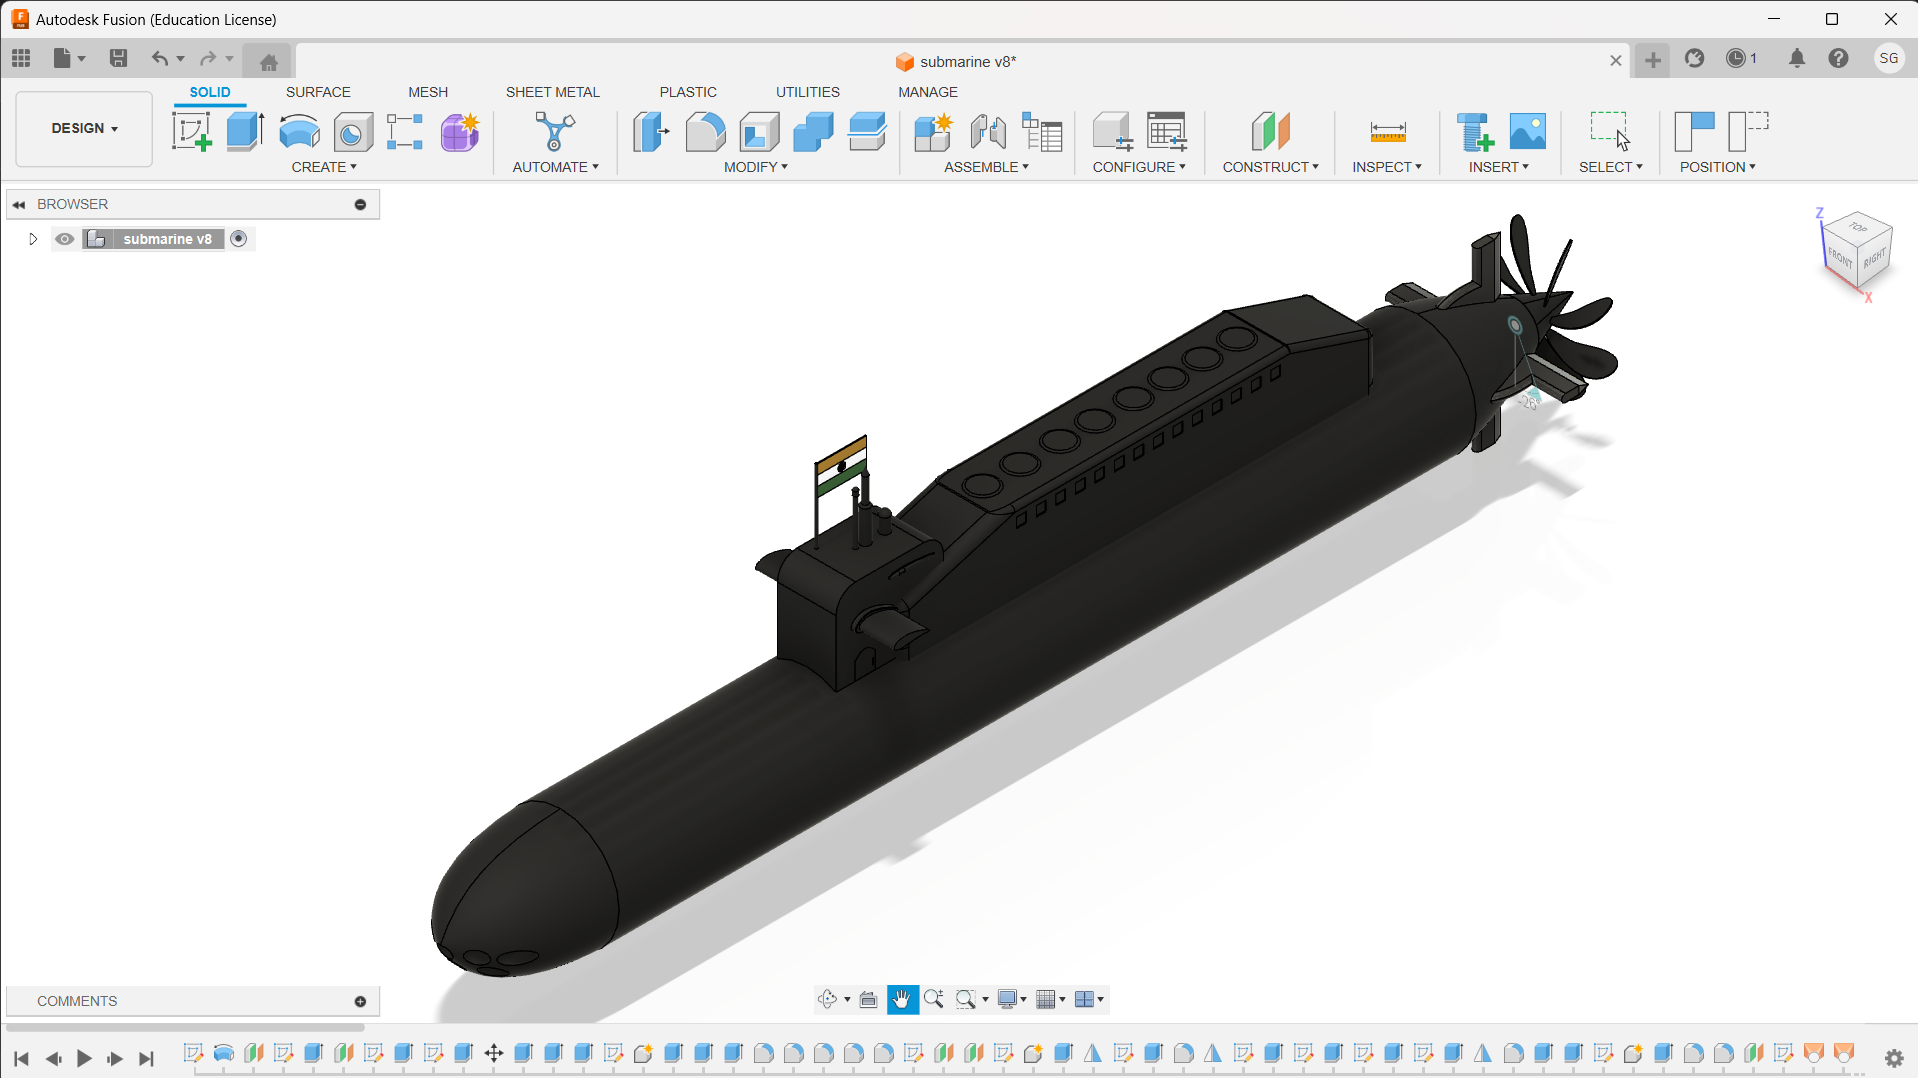Play the timeline history
1918x1078 pixels.
(x=84, y=1058)
